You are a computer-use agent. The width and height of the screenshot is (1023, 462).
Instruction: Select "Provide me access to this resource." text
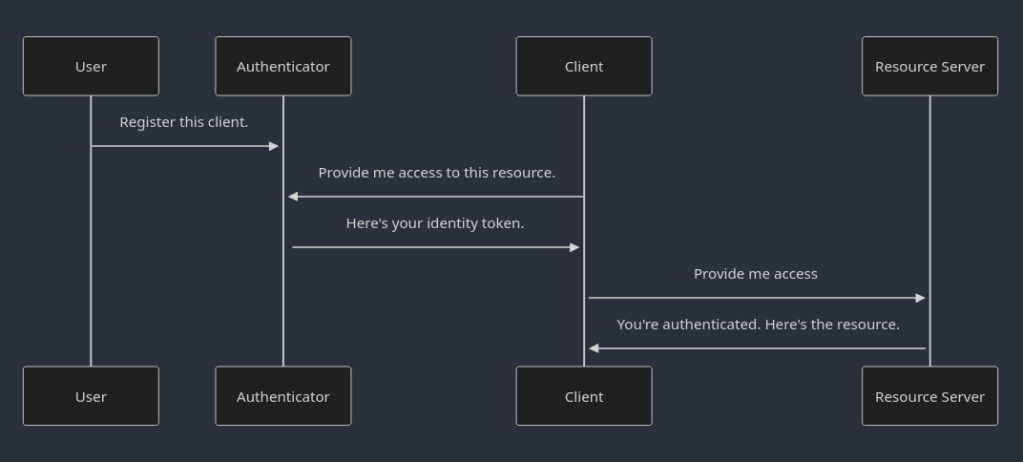[x=437, y=173]
